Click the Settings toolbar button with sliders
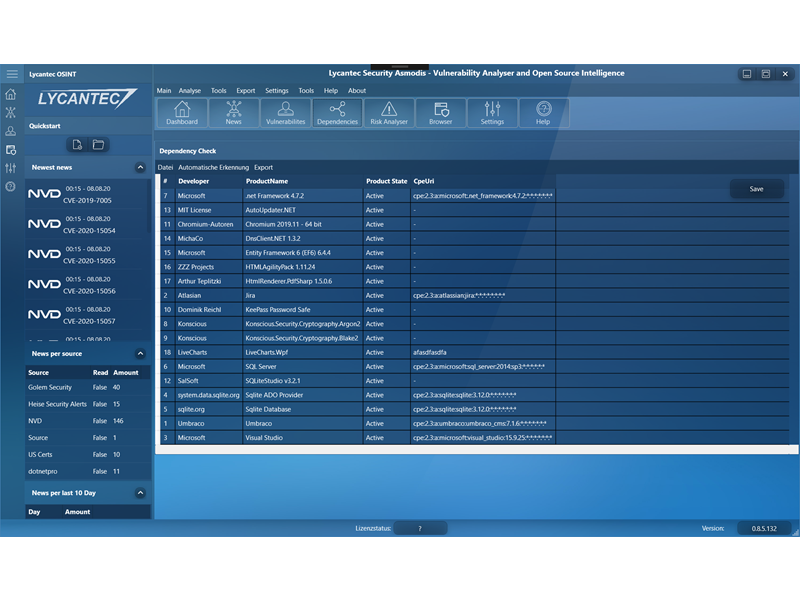 click(492, 113)
